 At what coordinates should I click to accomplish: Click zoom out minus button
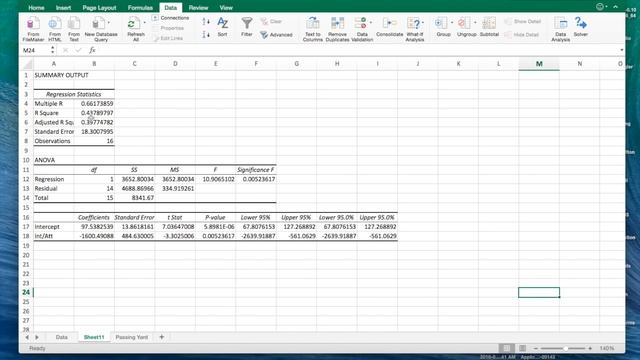(x=536, y=349)
